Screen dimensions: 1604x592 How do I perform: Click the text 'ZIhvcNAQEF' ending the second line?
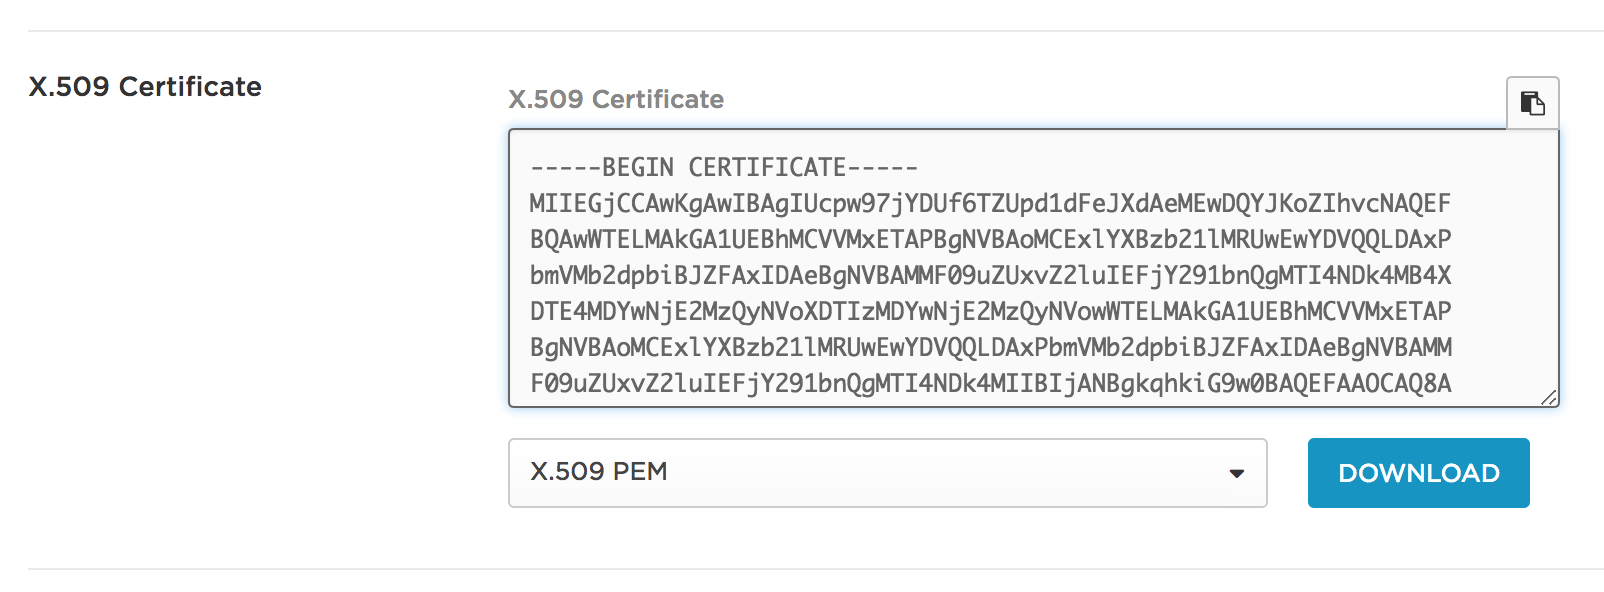tap(1379, 203)
